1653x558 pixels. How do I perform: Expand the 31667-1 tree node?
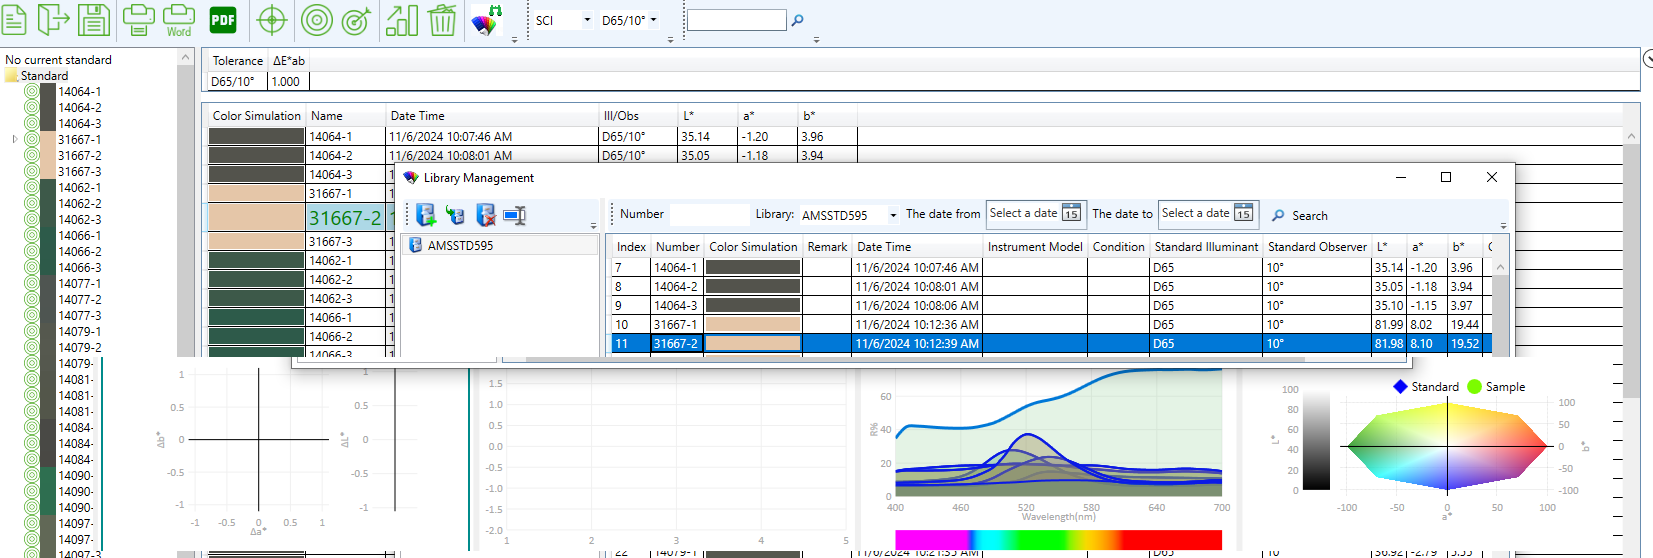[x=14, y=140]
